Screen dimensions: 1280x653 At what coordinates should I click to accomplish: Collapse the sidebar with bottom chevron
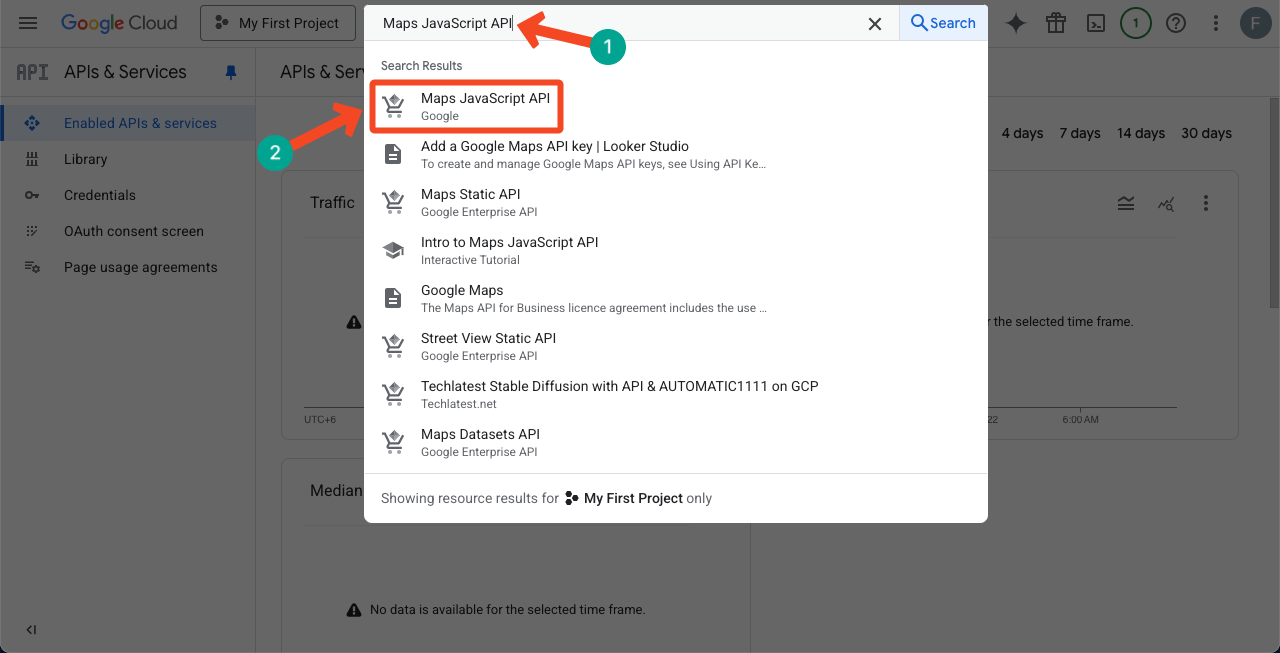click(31, 630)
